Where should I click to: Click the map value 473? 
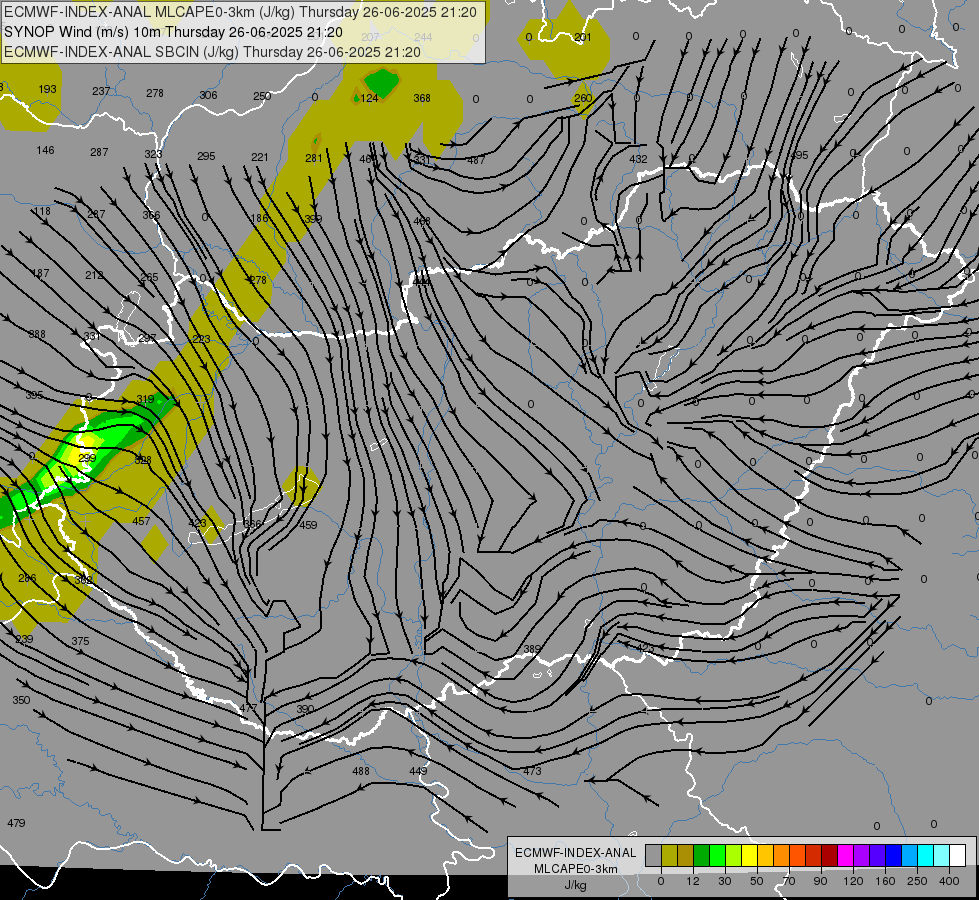coord(533,771)
